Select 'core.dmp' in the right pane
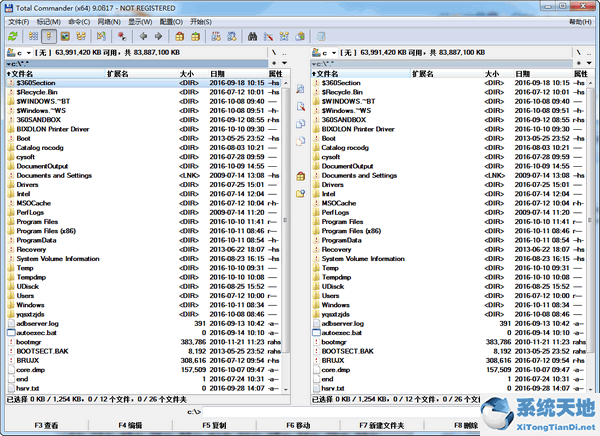 [449, 370]
